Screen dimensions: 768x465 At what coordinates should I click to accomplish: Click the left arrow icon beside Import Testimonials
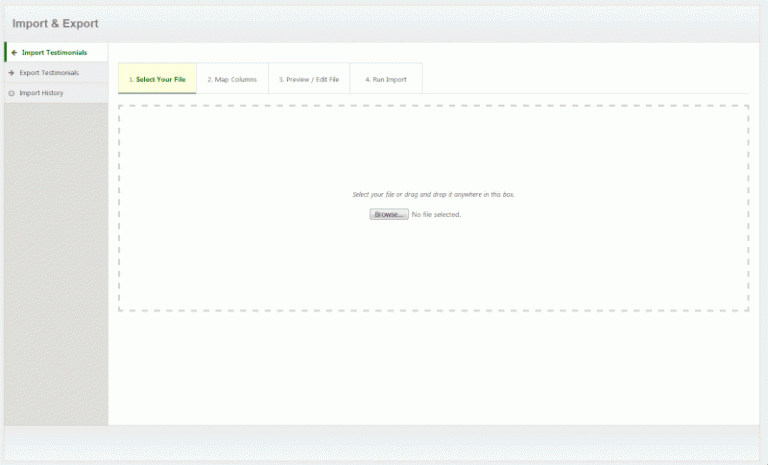[x=13, y=52]
